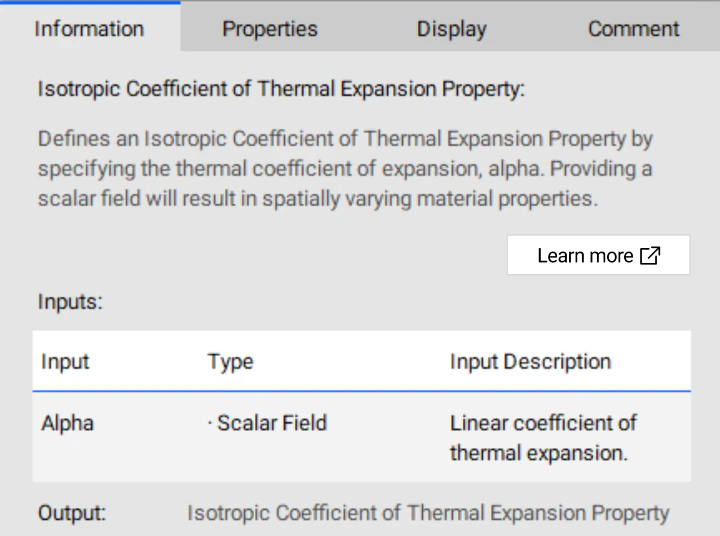
Task: Open the Display tab
Action: 452,29
